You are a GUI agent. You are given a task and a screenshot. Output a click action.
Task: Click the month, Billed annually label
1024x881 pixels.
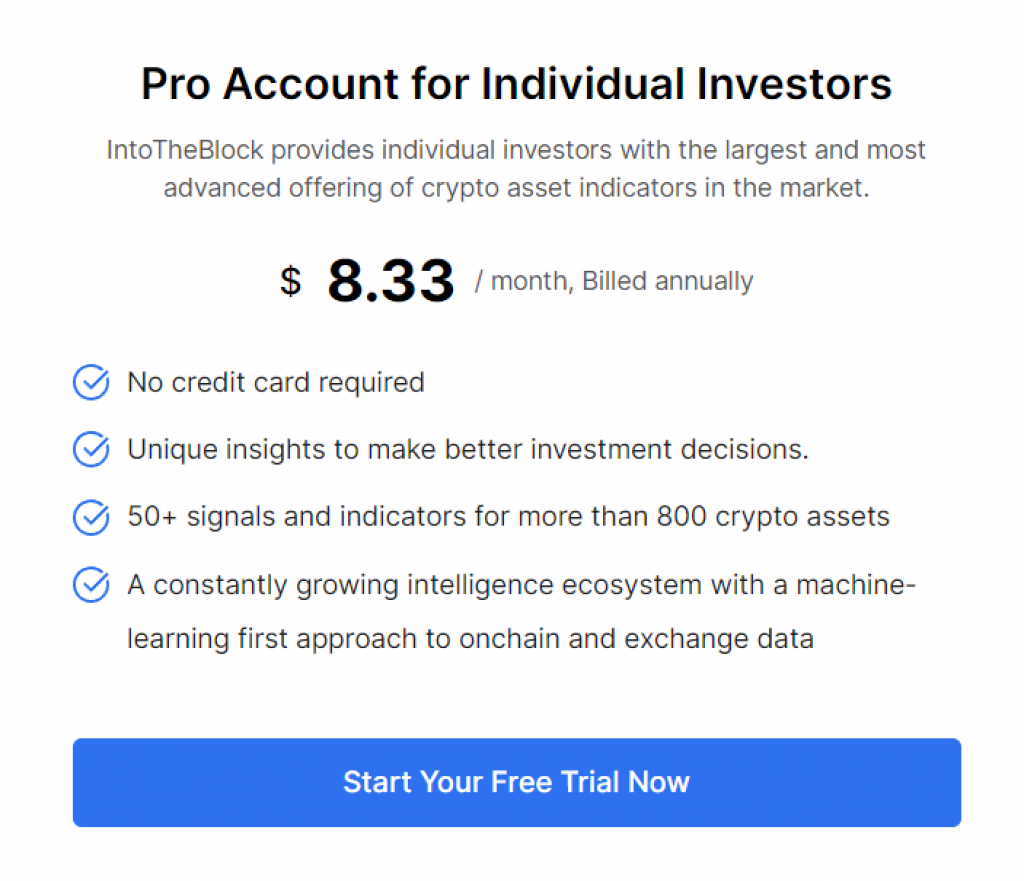click(x=614, y=281)
